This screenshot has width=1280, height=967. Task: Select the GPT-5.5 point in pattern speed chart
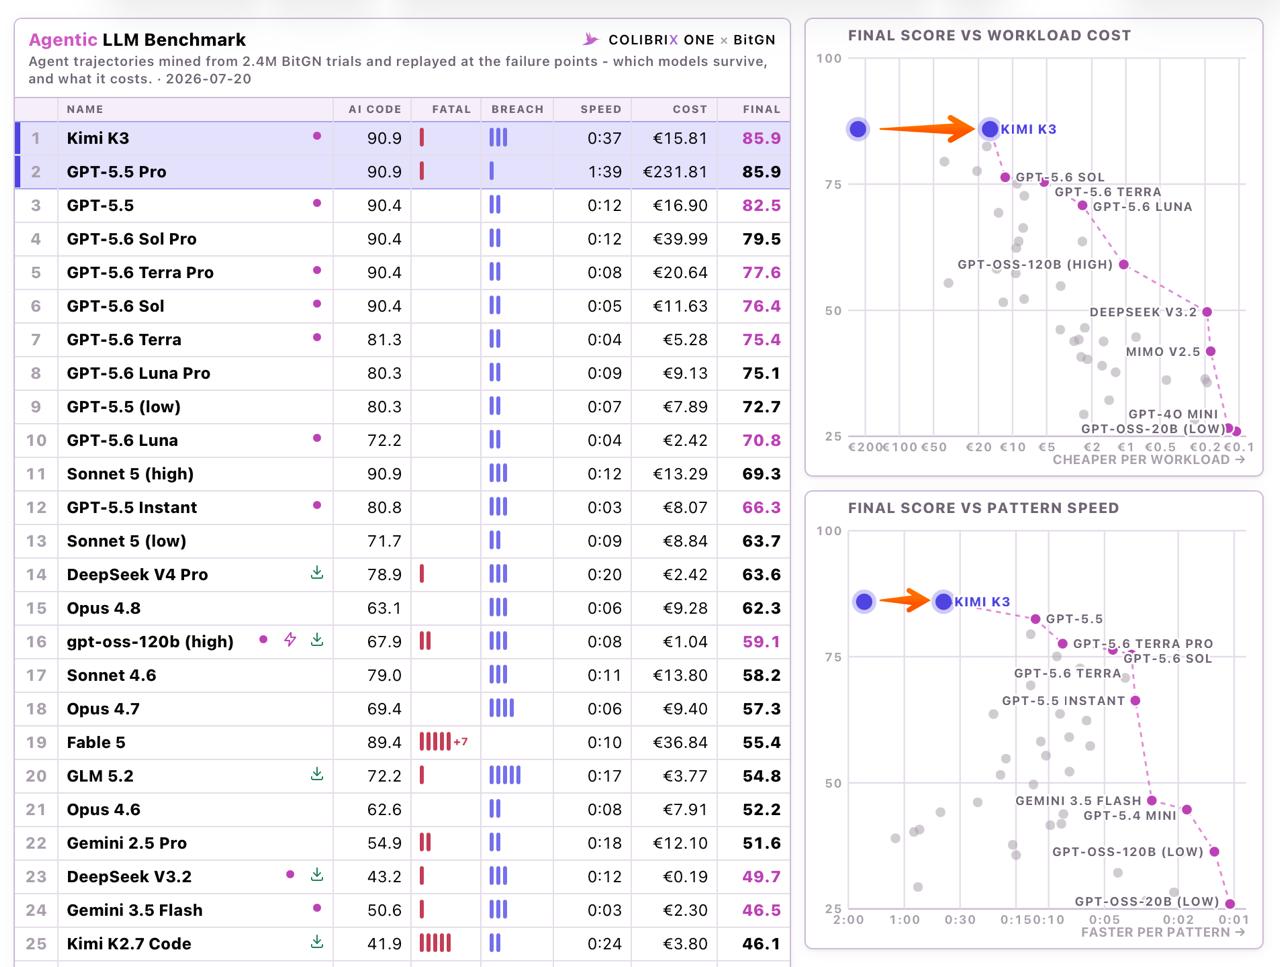[1036, 620]
